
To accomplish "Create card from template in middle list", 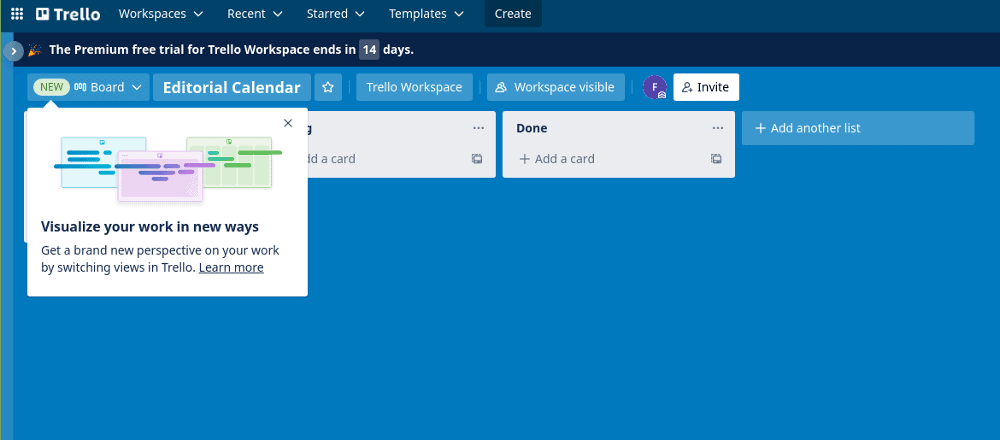I will pos(477,159).
